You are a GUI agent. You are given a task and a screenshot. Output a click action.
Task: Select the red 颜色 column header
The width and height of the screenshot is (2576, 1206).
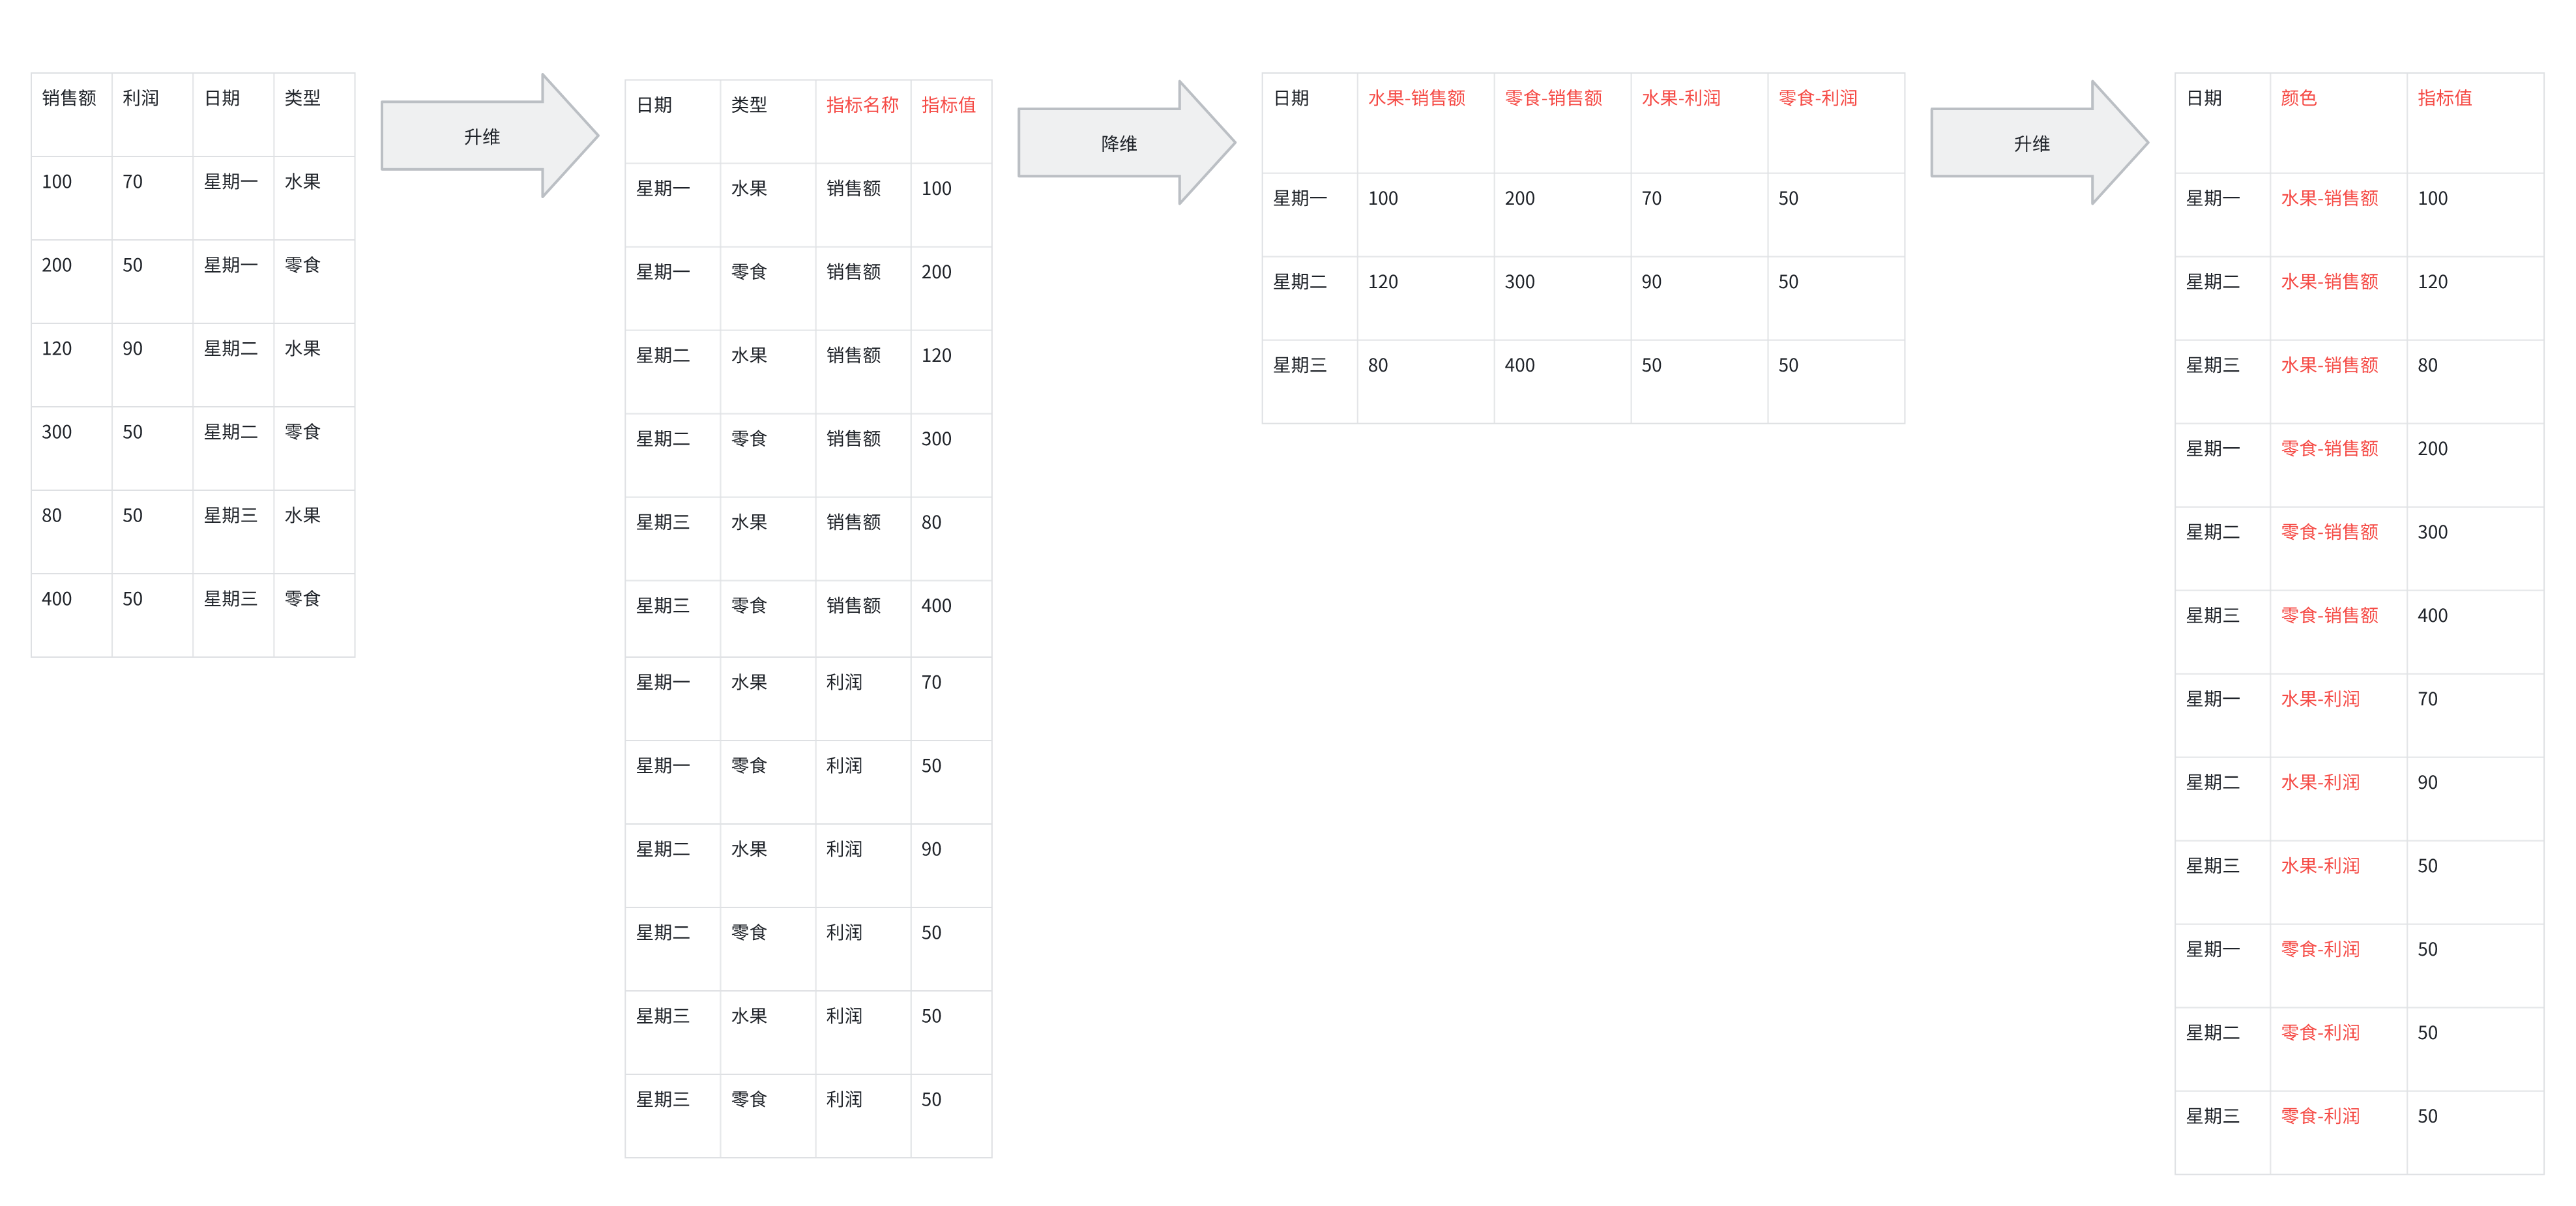[2298, 98]
